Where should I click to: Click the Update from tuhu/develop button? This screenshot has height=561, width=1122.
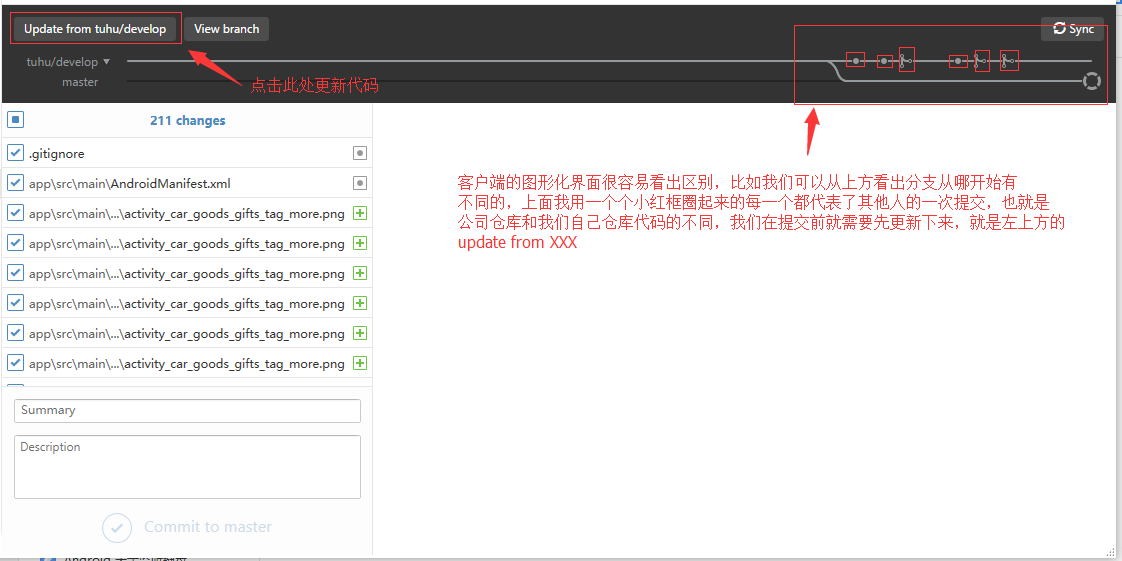(x=95, y=29)
